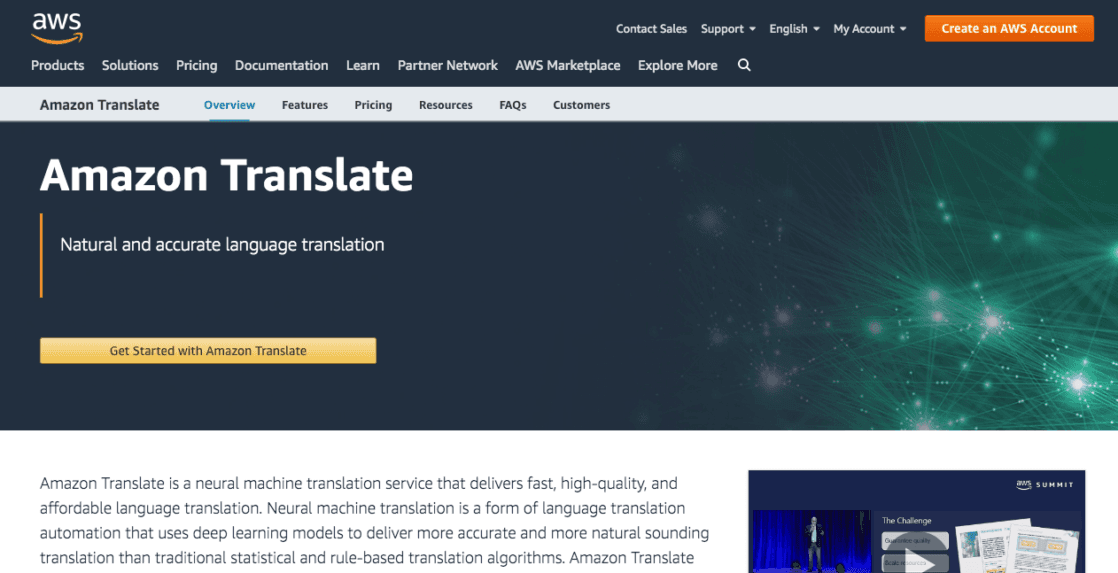Screen dimensions: 1118x573
Task: Click the 'Amazon Translate' hero heading
Action: point(227,175)
